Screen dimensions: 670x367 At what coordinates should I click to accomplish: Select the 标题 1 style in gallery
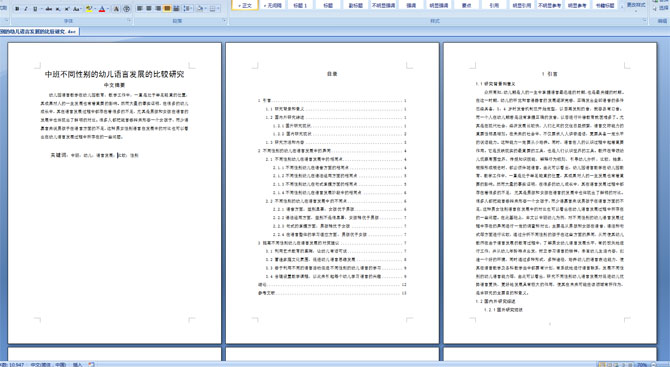[x=300, y=6]
